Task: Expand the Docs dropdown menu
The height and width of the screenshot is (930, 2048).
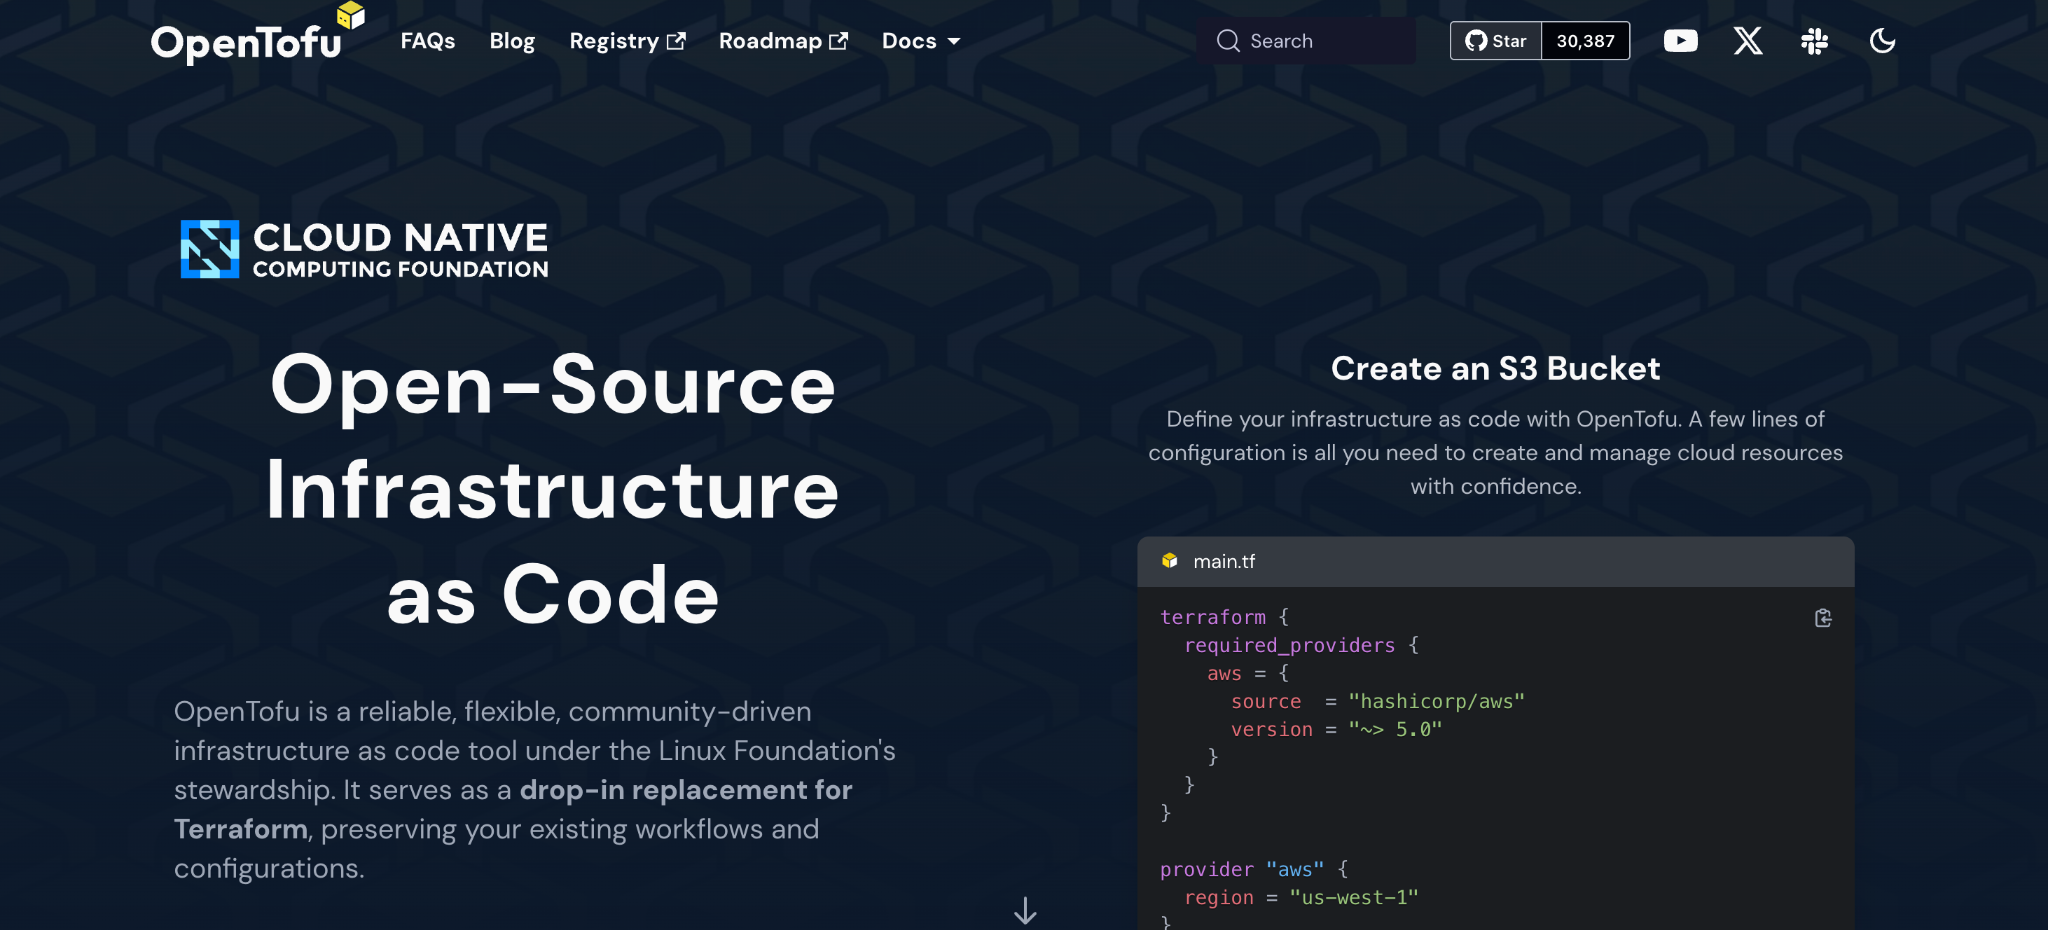Action: click(921, 41)
